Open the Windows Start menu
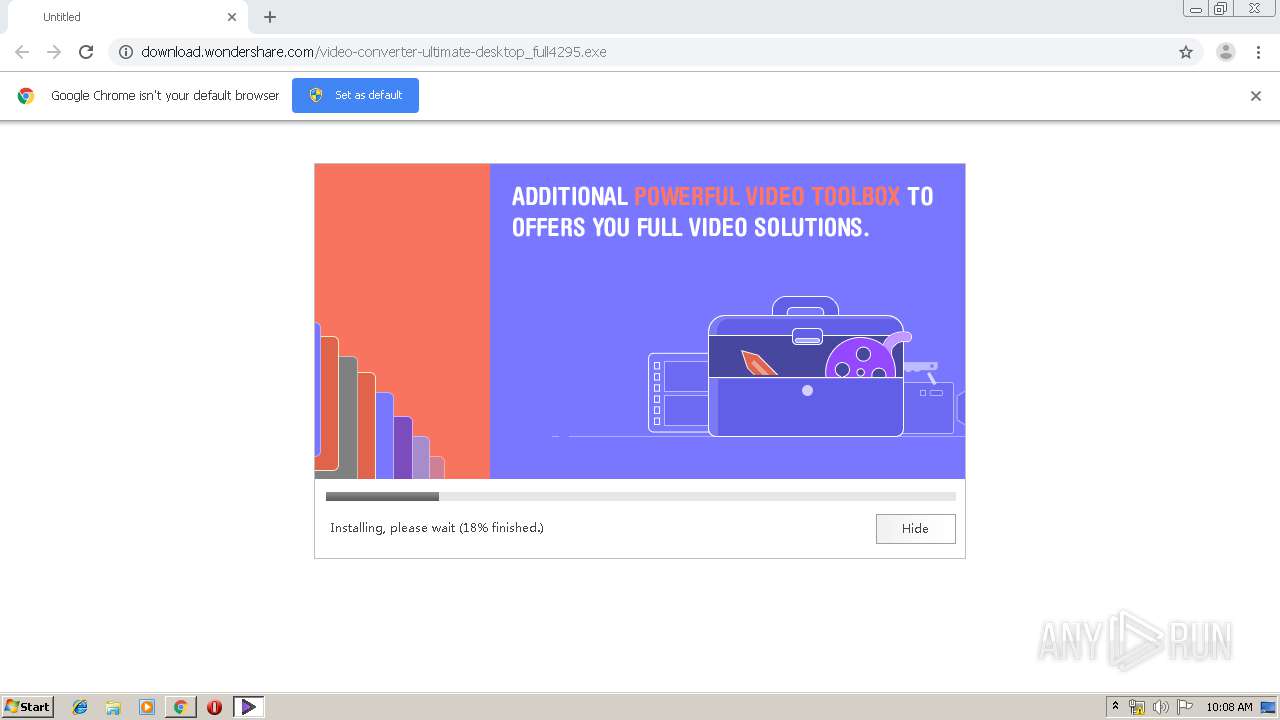This screenshot has height=720, width=1280. point(28,707)
